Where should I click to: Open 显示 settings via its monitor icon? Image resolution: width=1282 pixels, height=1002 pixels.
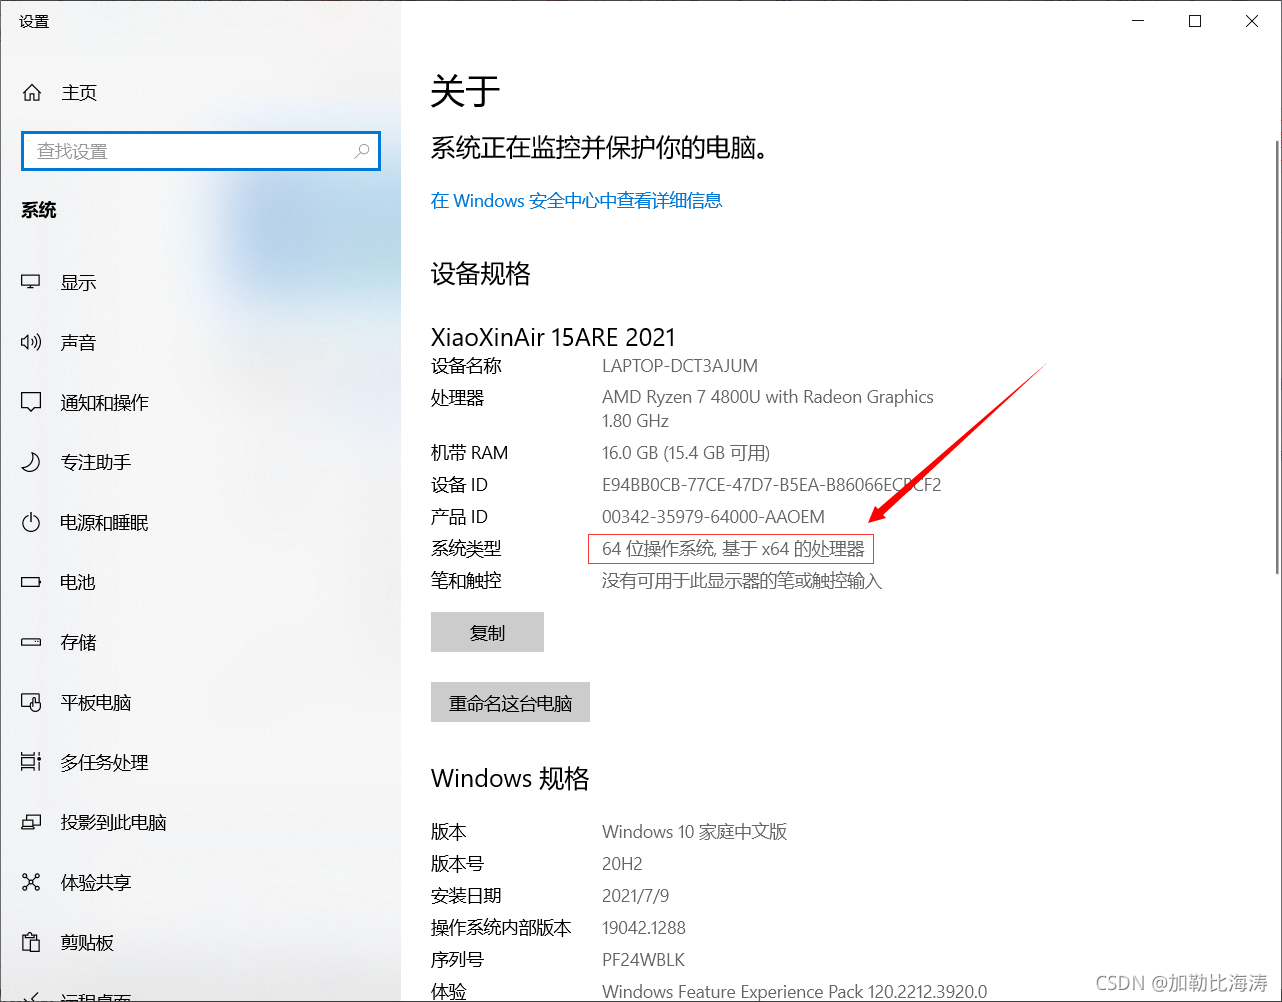pyautogui.click(x=31, y=283)
